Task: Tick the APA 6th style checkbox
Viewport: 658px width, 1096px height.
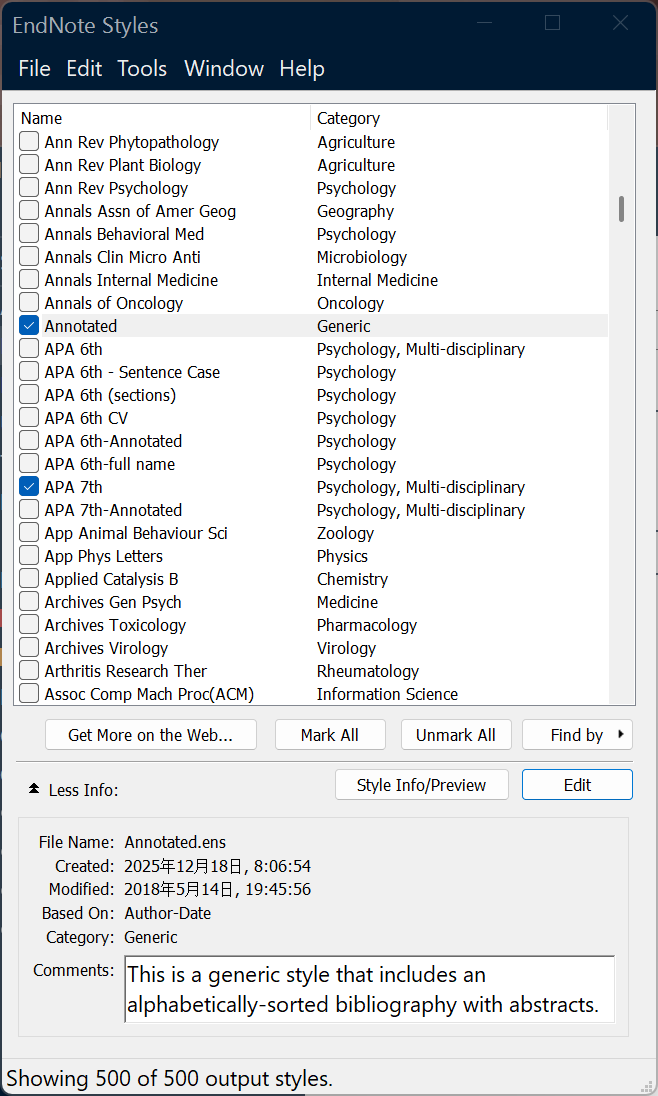Action: pos(29,349)
